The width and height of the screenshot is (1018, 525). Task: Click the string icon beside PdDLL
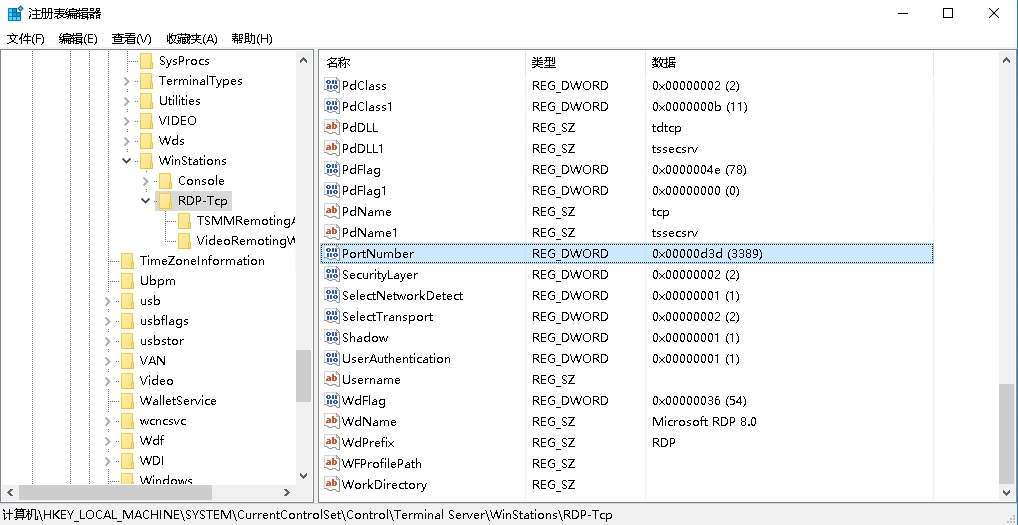331,127
